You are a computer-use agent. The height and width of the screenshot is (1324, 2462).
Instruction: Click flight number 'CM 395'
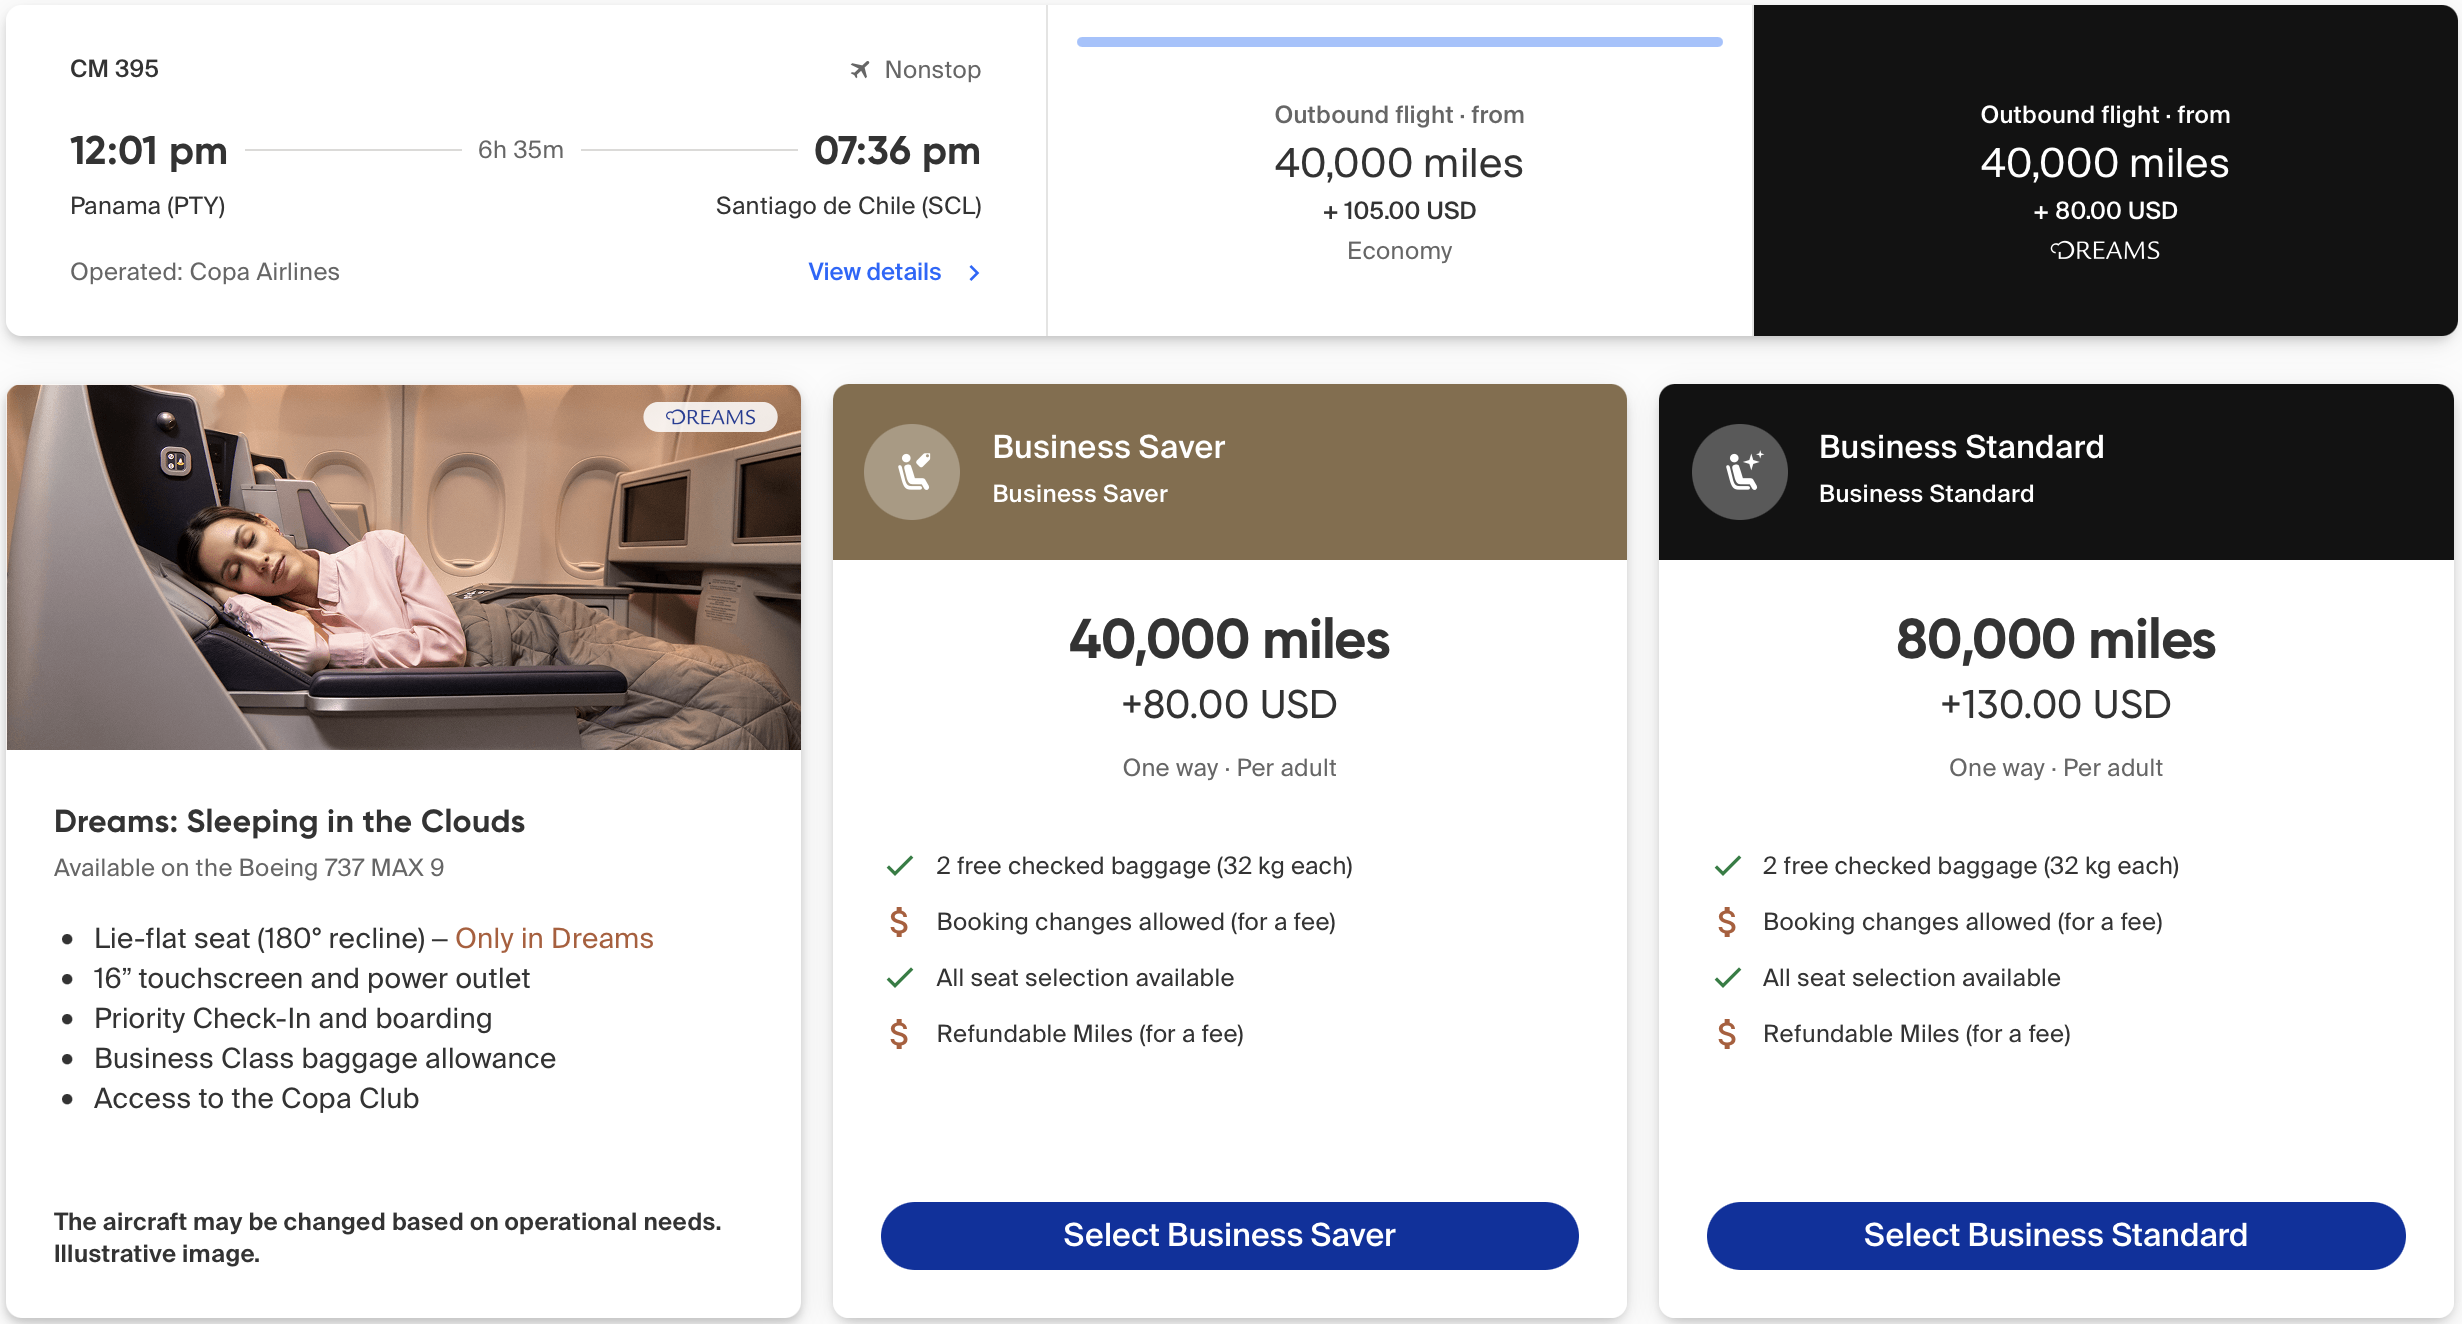point(114,69)
